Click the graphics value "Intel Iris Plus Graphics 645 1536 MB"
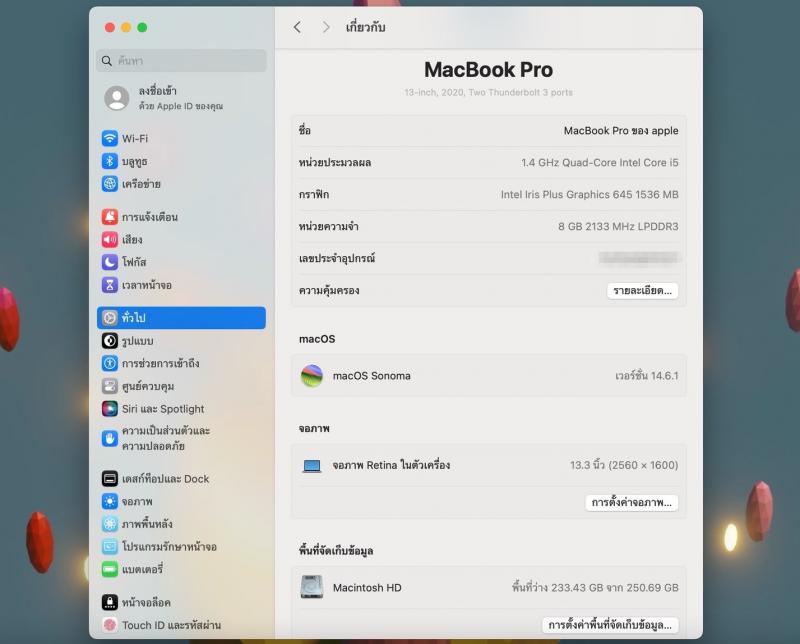 click(590, 194)
